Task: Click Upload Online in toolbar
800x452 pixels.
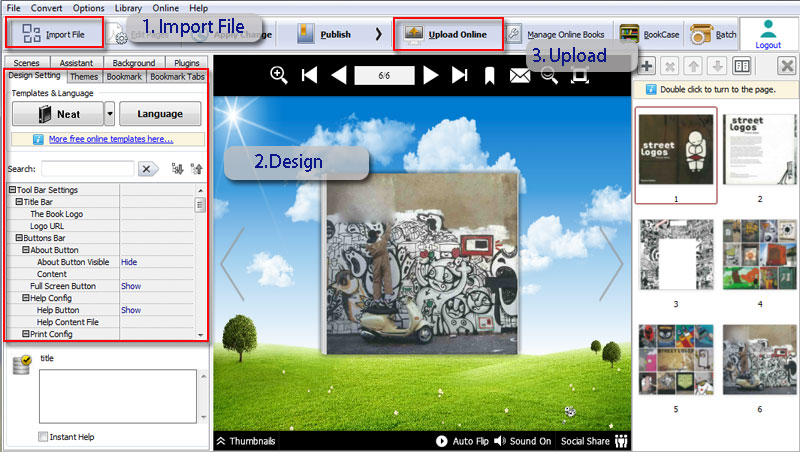Action: [x=447, y=34]
